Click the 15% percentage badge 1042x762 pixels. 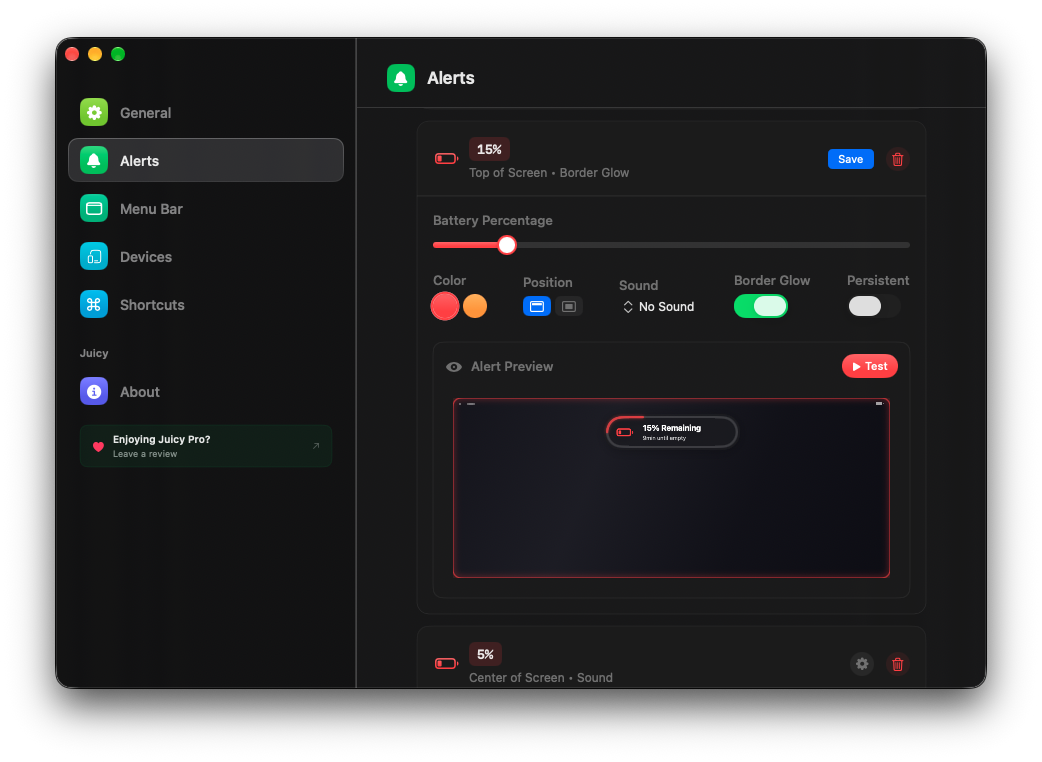click(x=489, y=149)
